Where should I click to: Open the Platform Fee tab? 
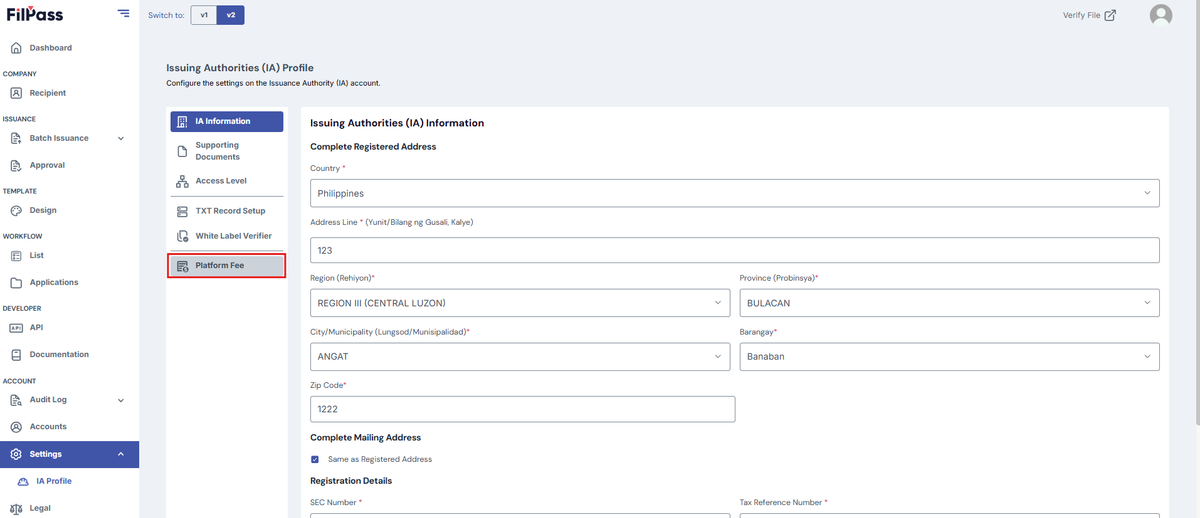point(227,265)
